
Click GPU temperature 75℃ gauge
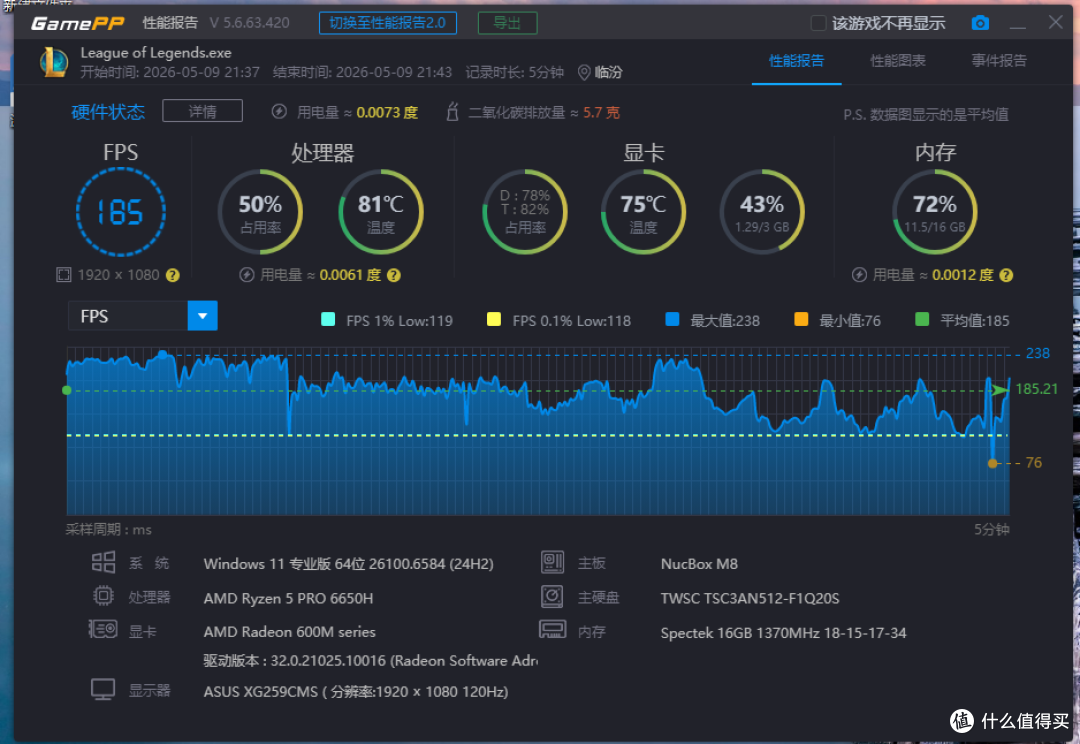coord(643,211)
